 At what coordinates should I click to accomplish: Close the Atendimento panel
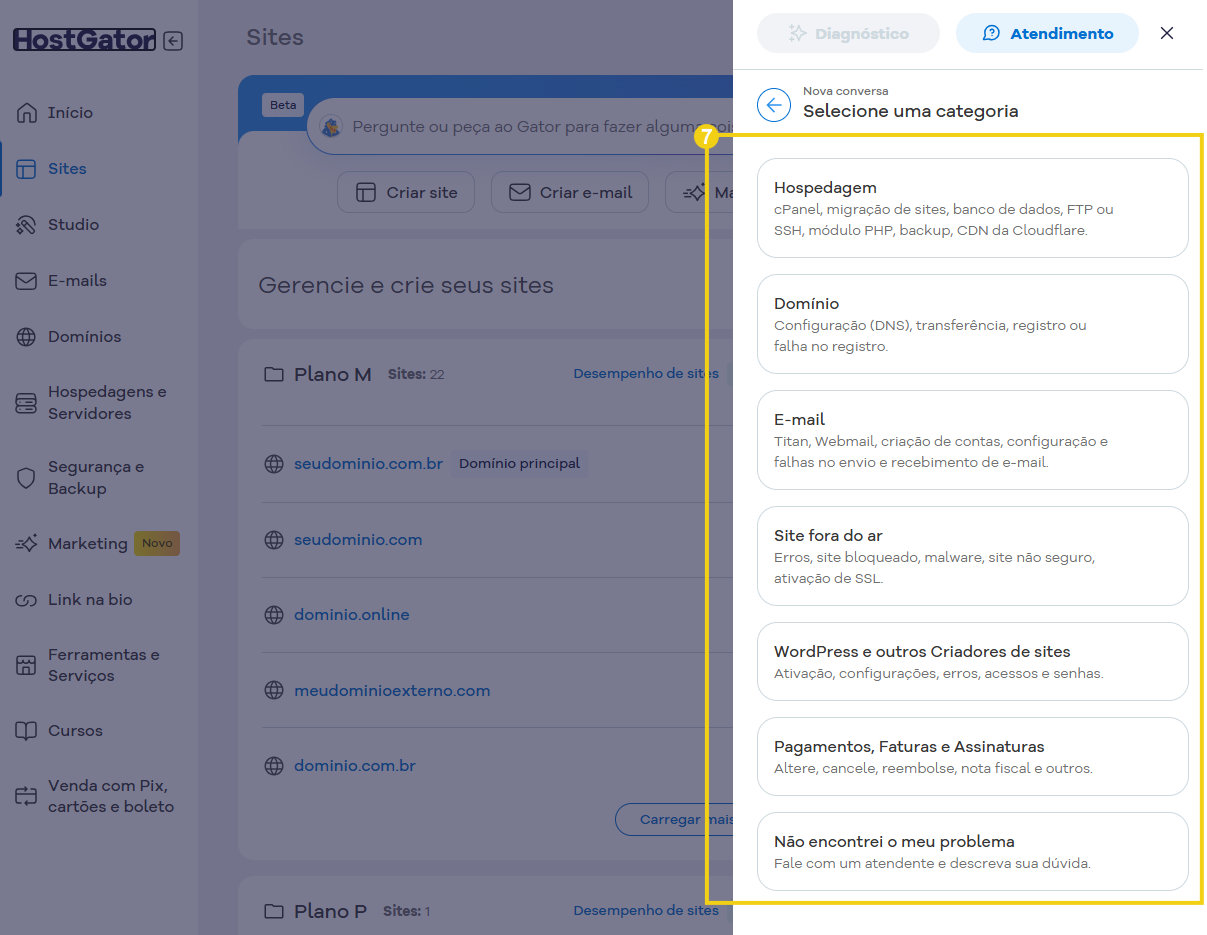1166,33
